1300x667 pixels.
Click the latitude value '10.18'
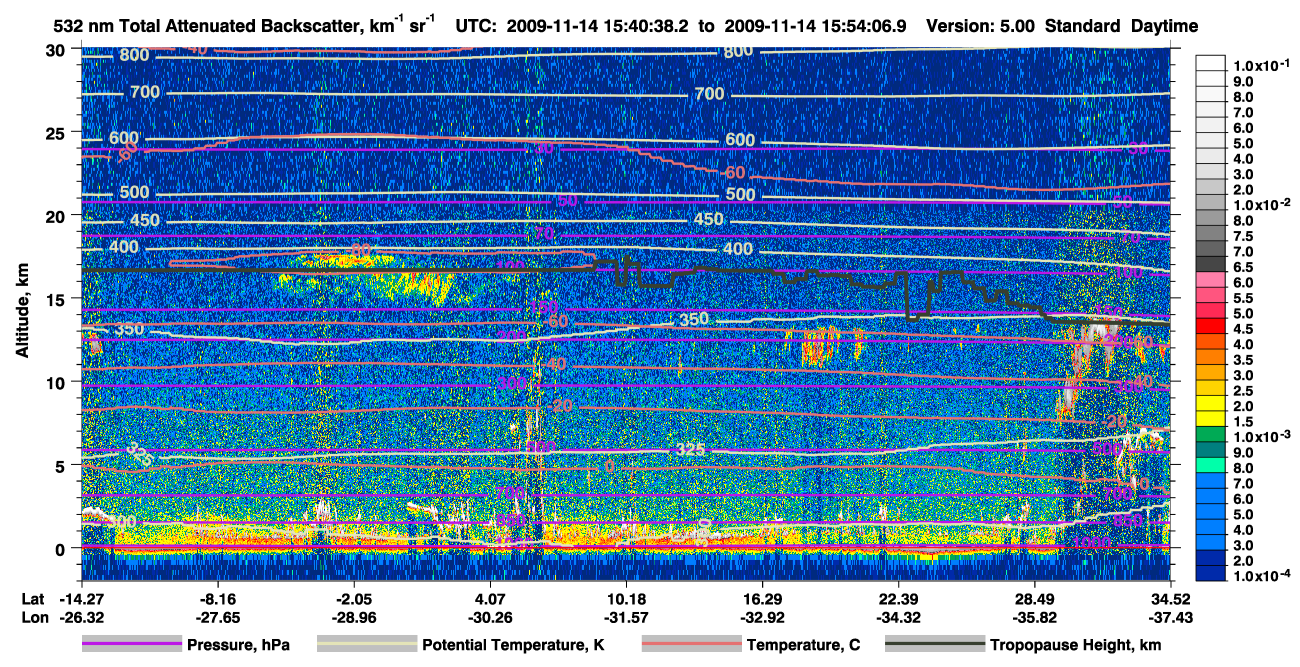tap(626, 600)
